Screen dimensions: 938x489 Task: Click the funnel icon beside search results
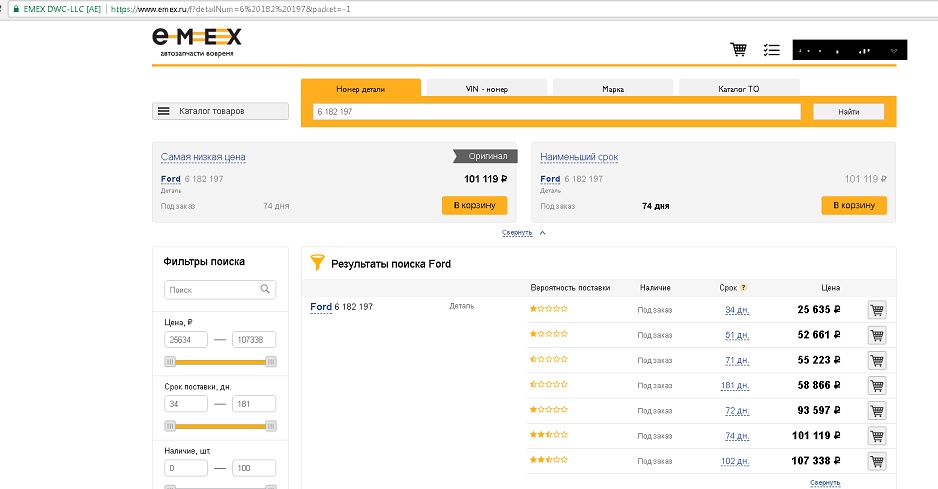click(317, 262)
